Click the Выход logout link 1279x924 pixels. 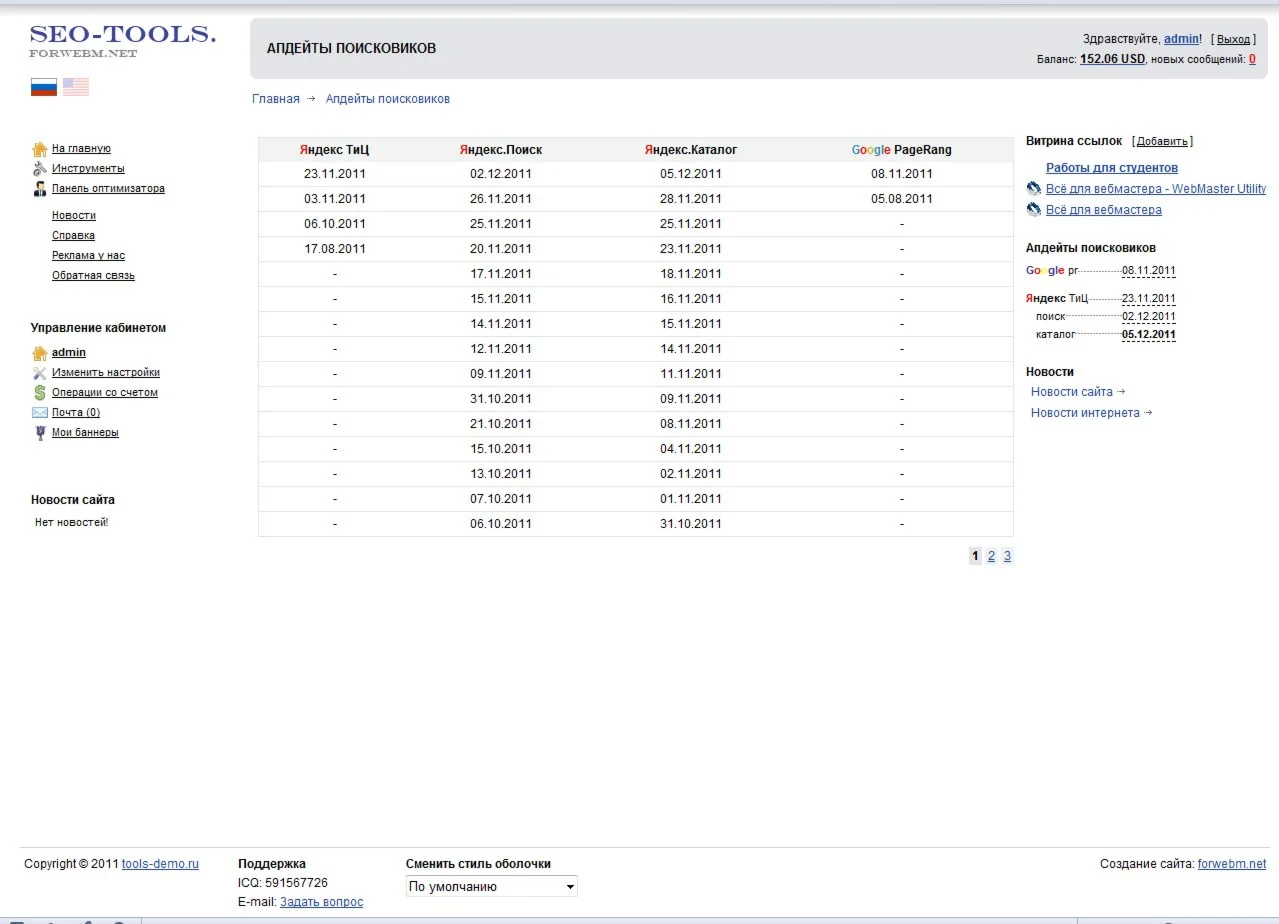click(x=1233, y=40)
